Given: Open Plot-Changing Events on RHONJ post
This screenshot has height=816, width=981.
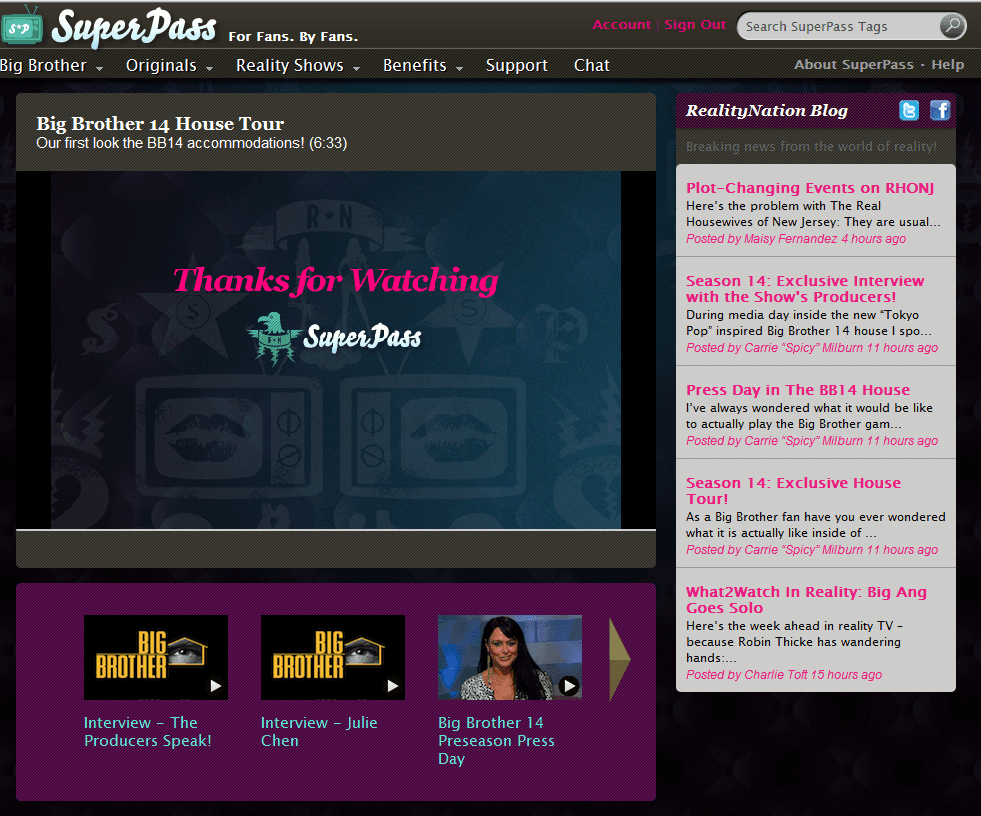Looking at the screenshot, I should pyautogui.click(x=810, y=188).
